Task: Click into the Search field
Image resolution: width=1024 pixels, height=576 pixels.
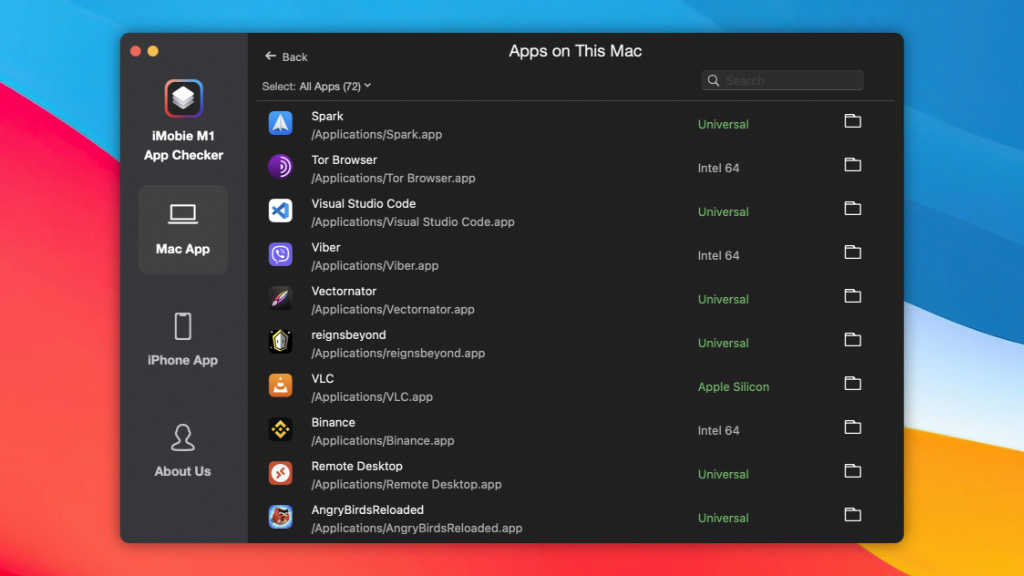Action: tap(782, 80)
